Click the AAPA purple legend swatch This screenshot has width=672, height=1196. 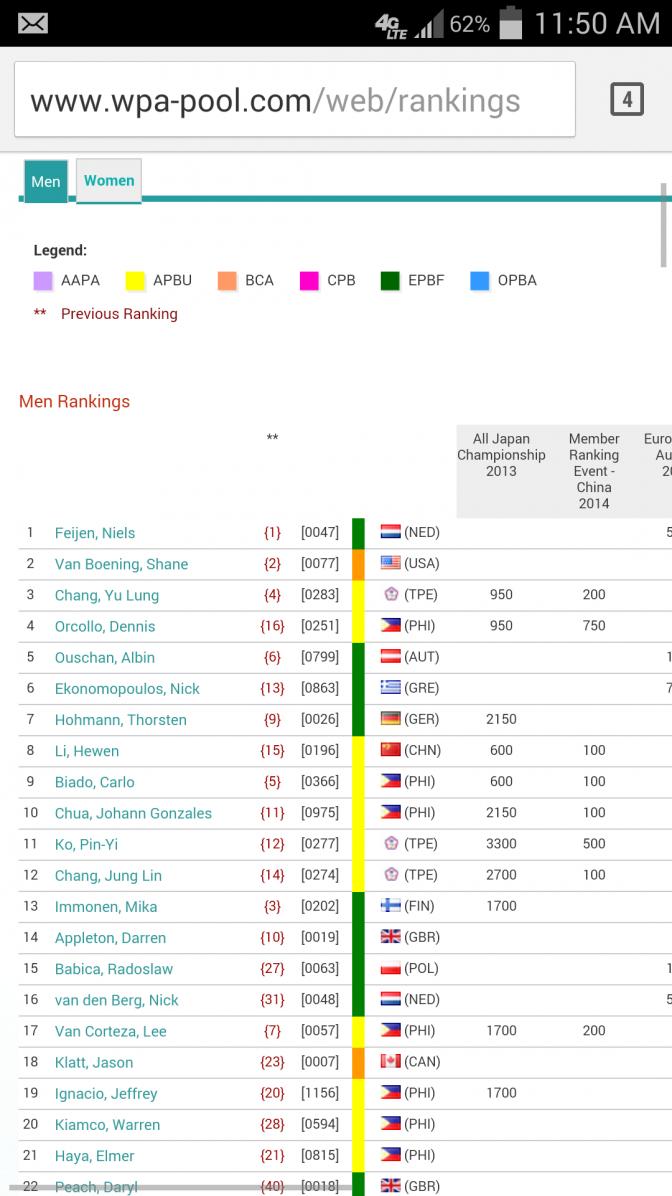(x=43, y=281)
